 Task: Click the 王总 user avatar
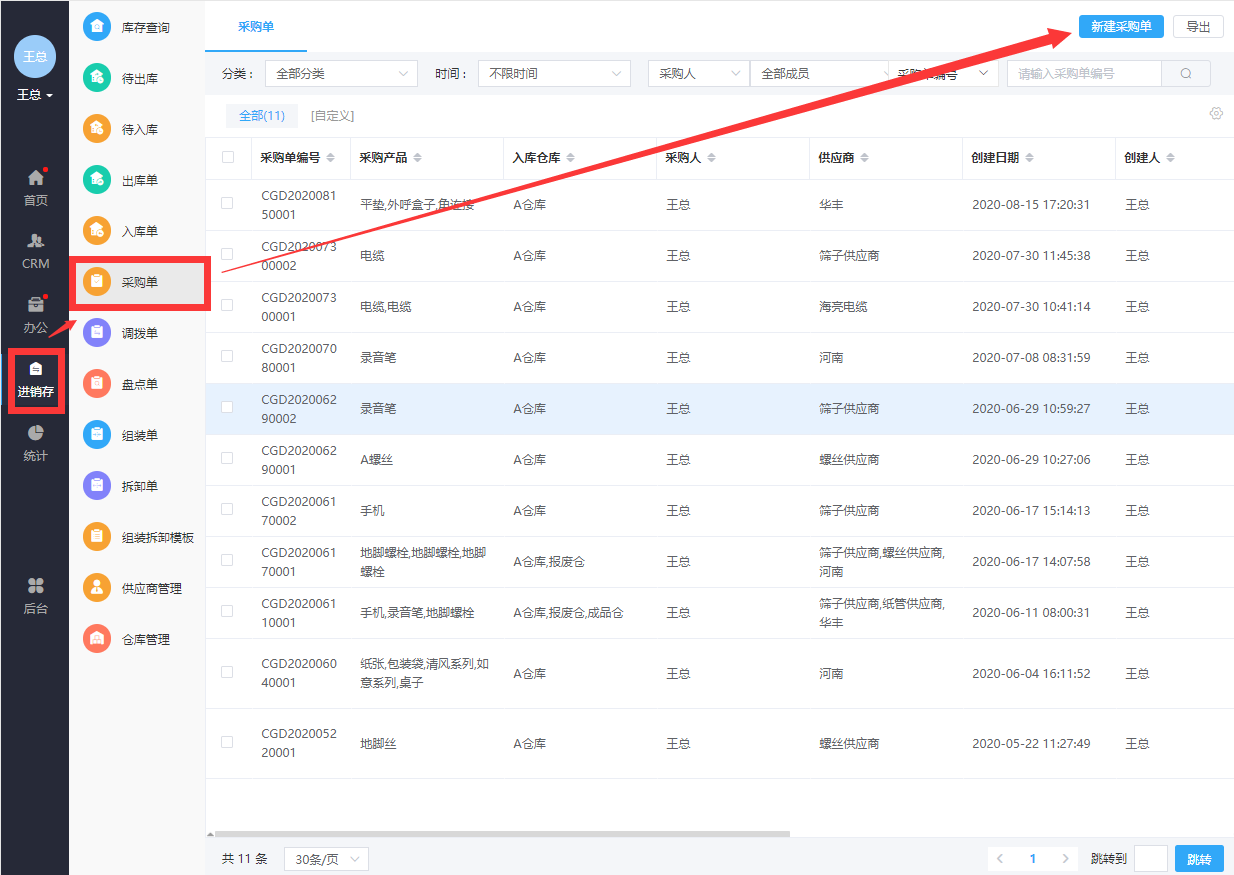[35, 56]
